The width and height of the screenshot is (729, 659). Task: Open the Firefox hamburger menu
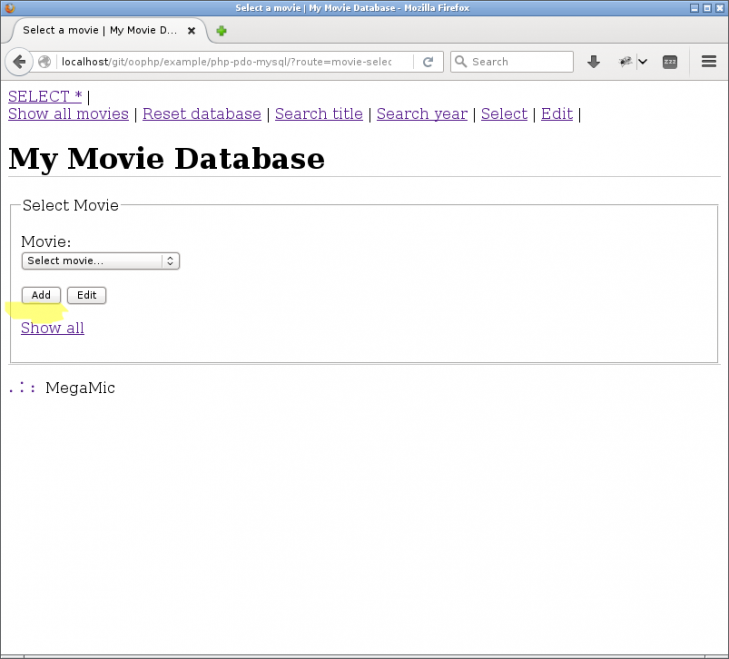[709, 61]
